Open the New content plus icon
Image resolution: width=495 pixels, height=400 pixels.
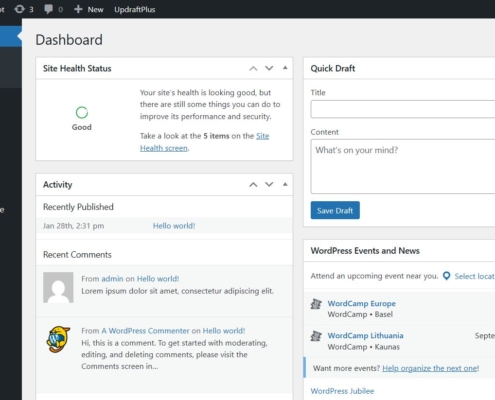[78, 9]
